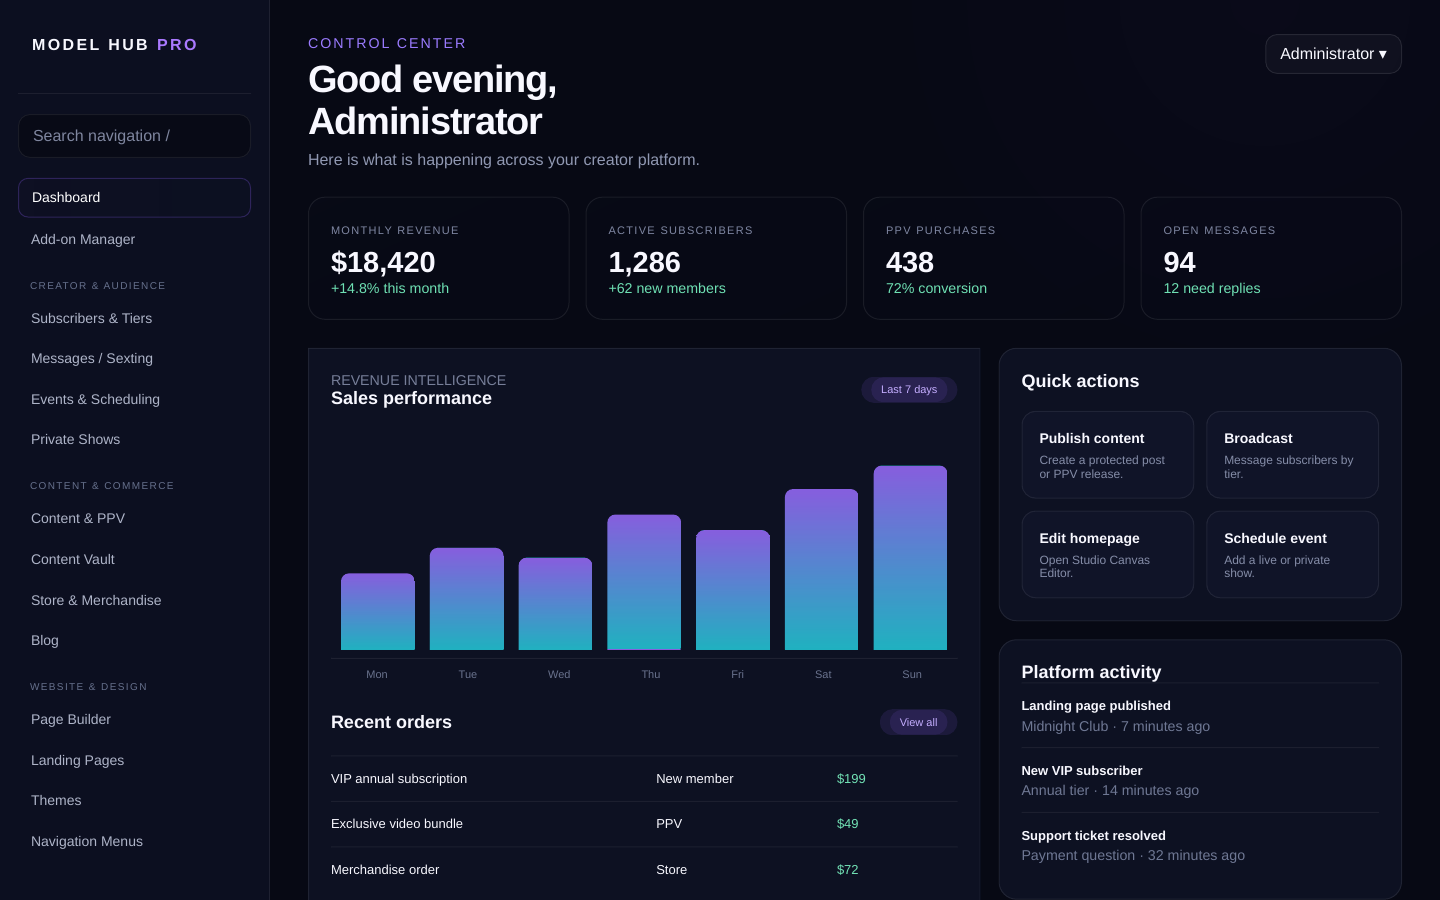
Task: Click View all recent orders
Action: (918, 722)
